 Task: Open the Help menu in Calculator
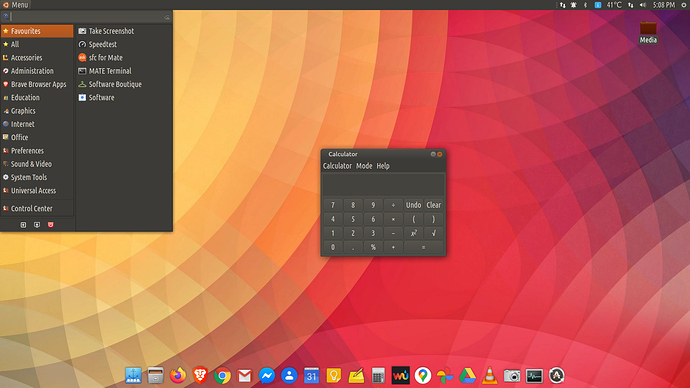tap(383, 166)
